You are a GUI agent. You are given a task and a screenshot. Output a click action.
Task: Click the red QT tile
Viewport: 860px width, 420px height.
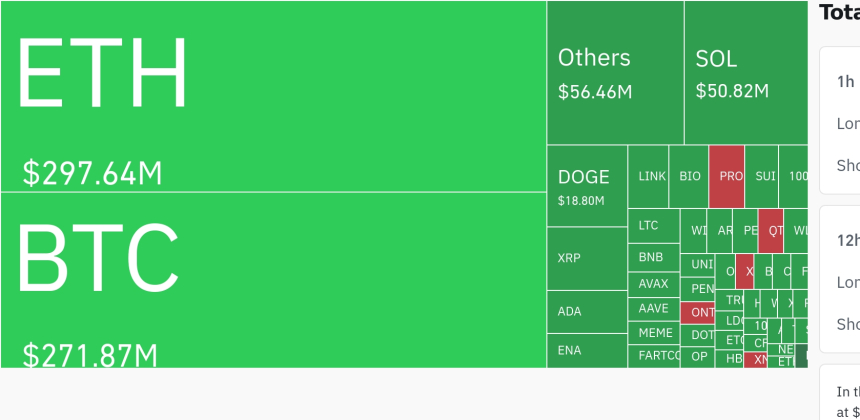click(771, 230)
